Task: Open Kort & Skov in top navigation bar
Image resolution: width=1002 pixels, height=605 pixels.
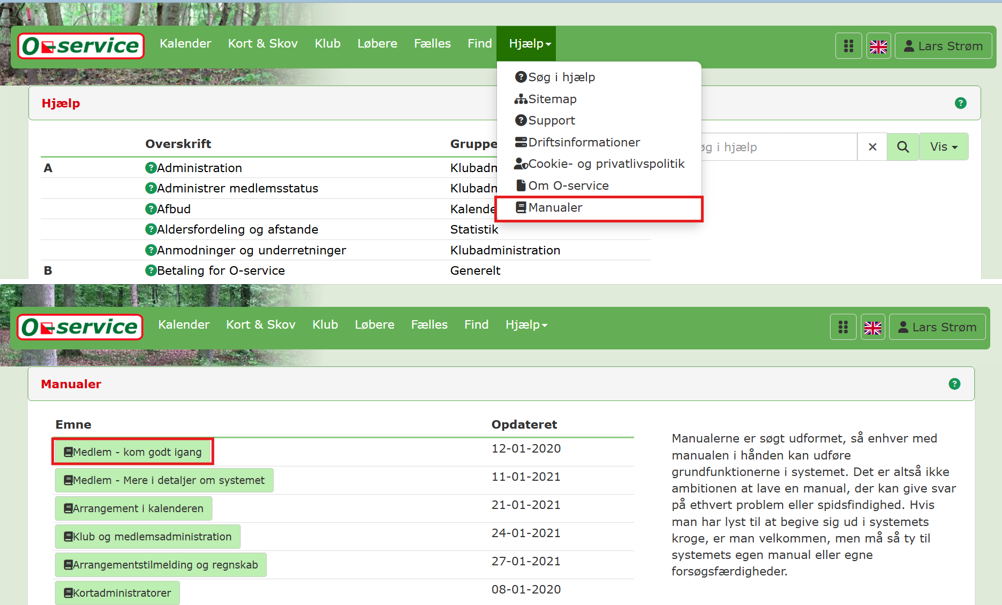Action: coord(263,43)
